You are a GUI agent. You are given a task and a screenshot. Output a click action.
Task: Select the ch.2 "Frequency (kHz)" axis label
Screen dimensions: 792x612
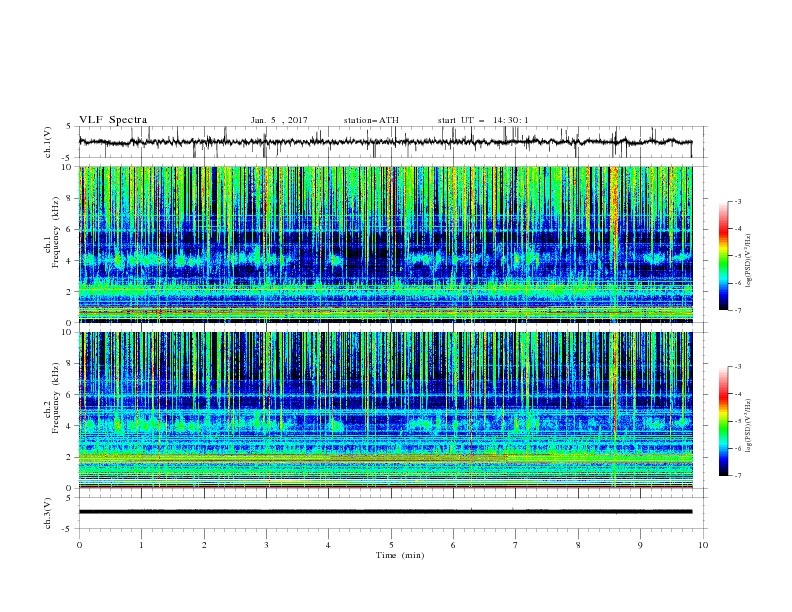[x=56, y=397]
